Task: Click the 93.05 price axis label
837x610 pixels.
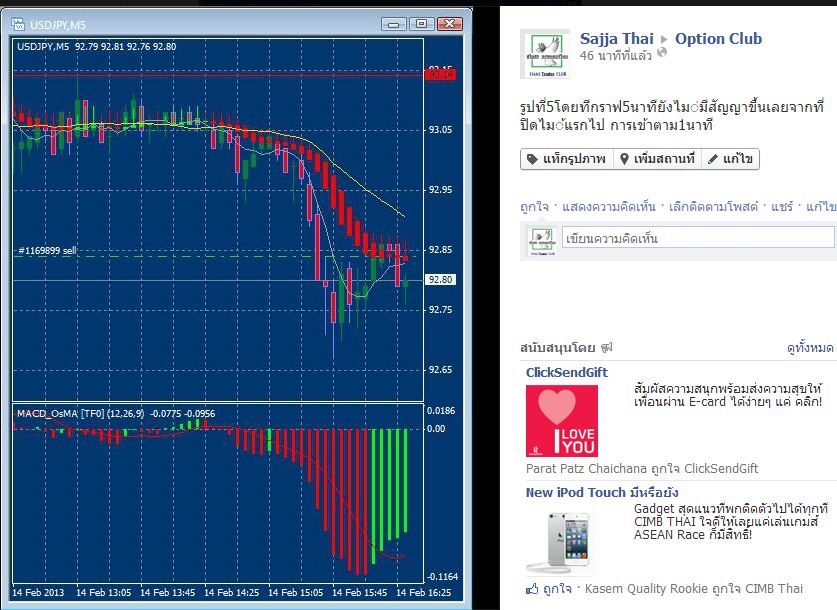Action: [440, 130]
